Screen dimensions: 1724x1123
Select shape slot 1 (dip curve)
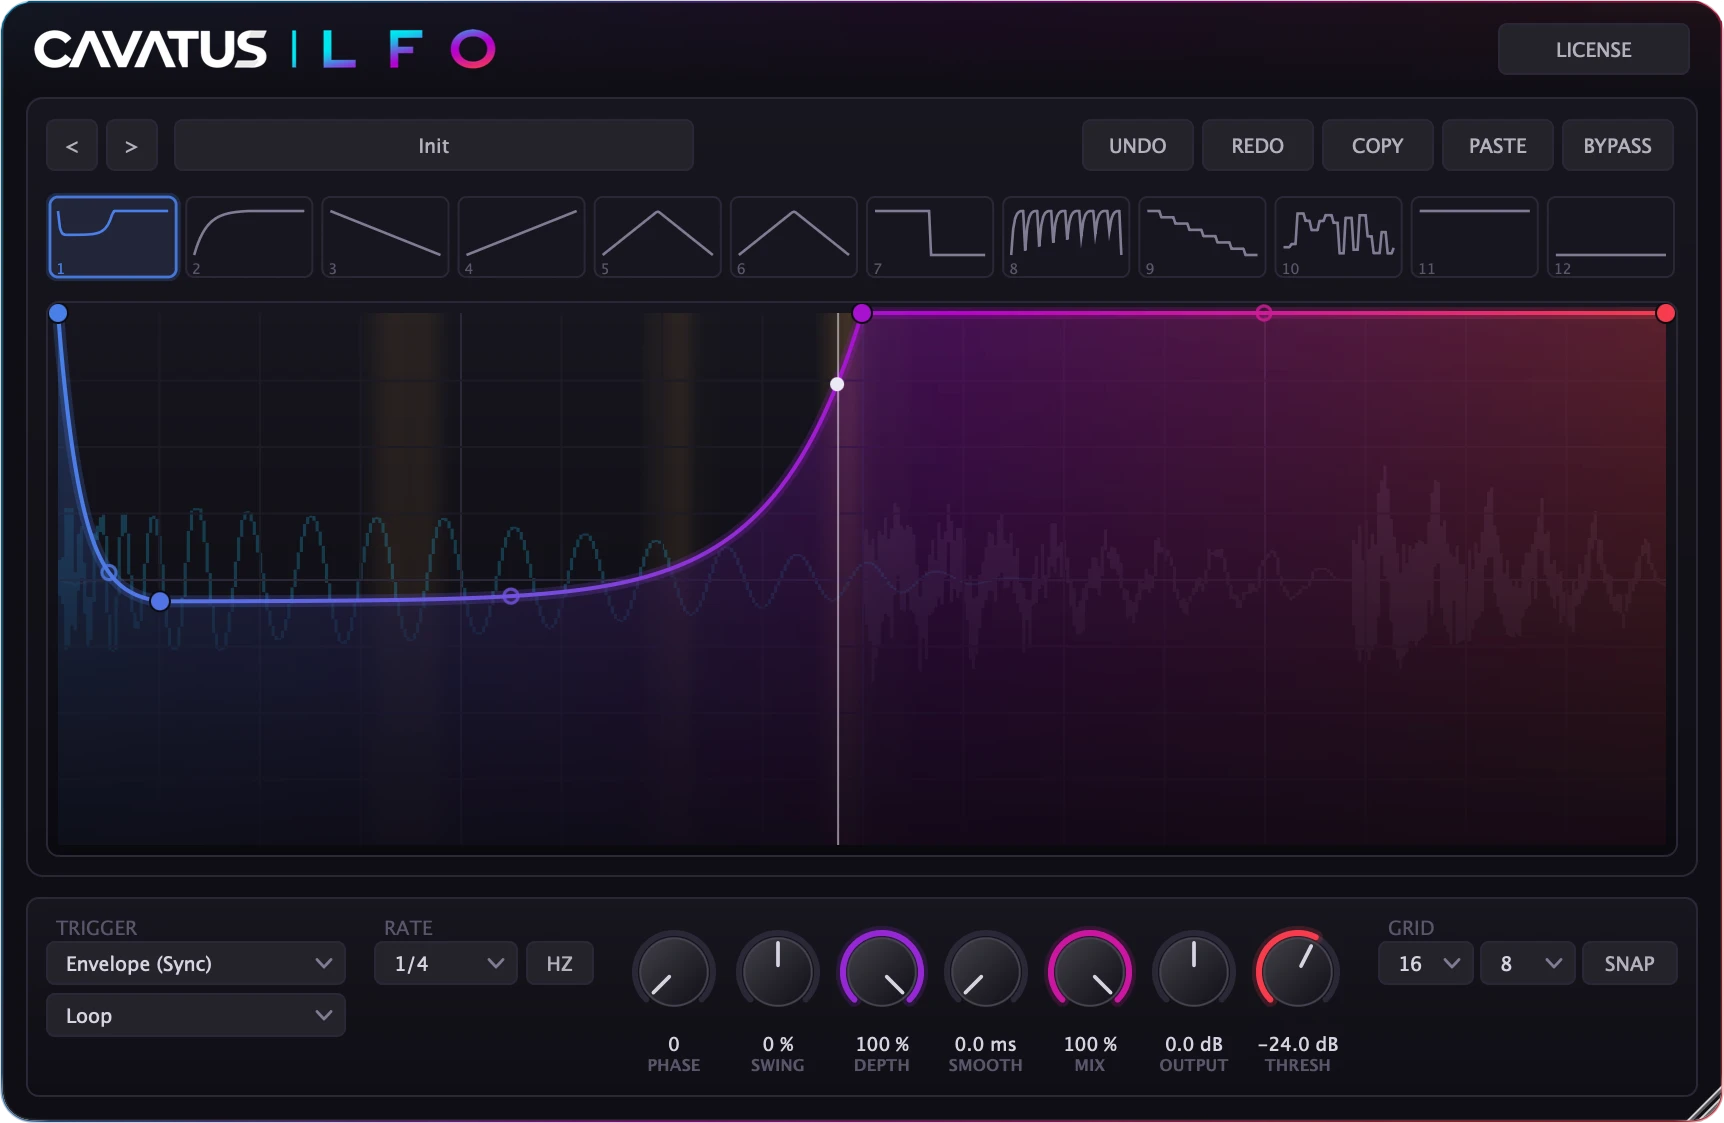coord(113,237)
